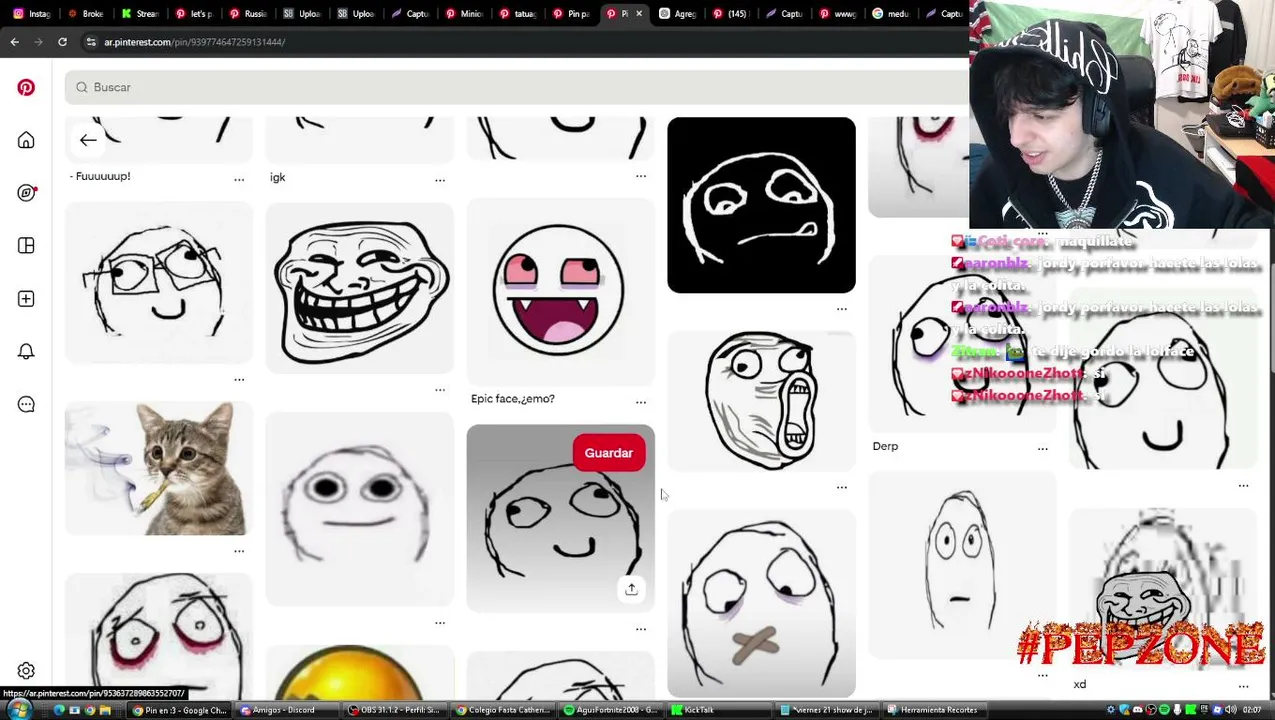The image size is (1275, 720).
Task: Open site info icon beside the URL
Action: coord(91,42)
